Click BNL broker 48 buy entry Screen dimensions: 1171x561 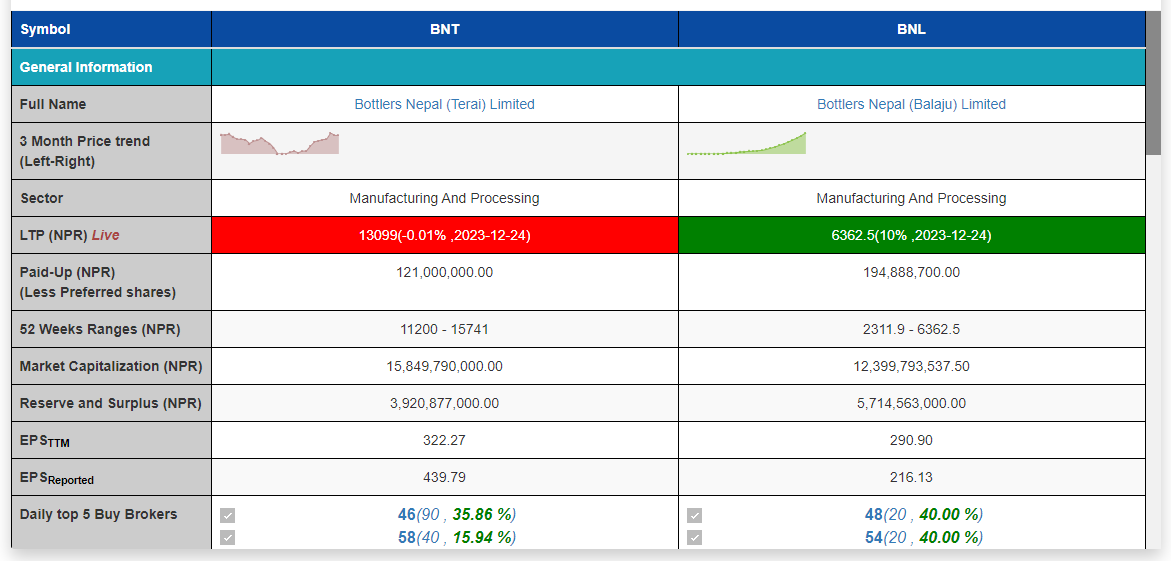click(924, 515)
